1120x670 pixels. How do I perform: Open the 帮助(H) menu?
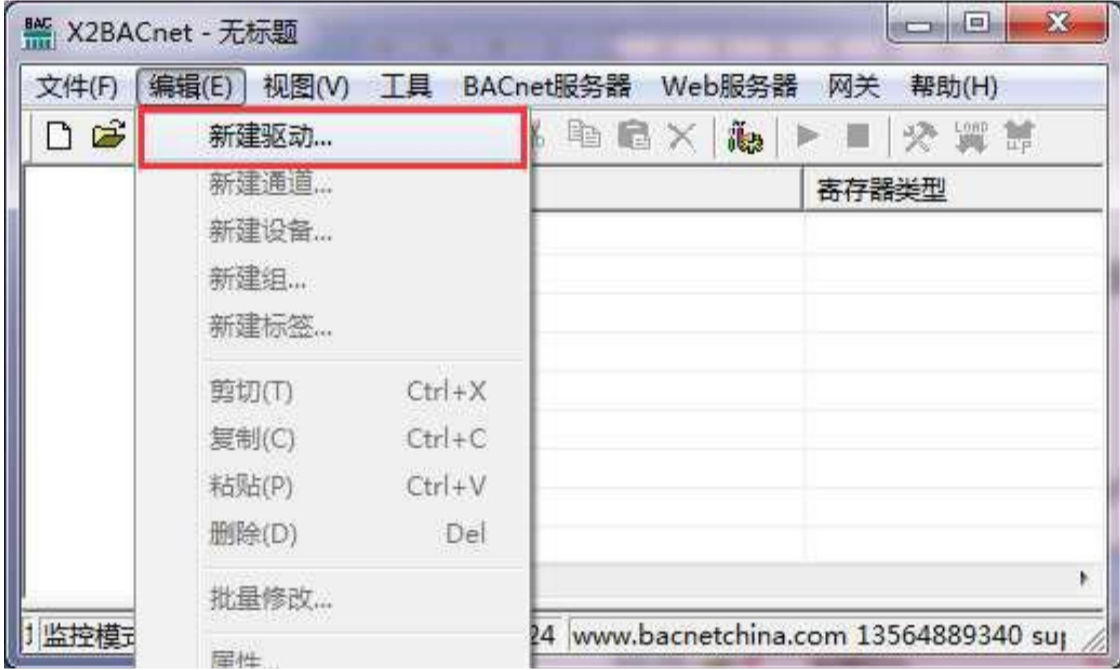[x=954, y=87]
